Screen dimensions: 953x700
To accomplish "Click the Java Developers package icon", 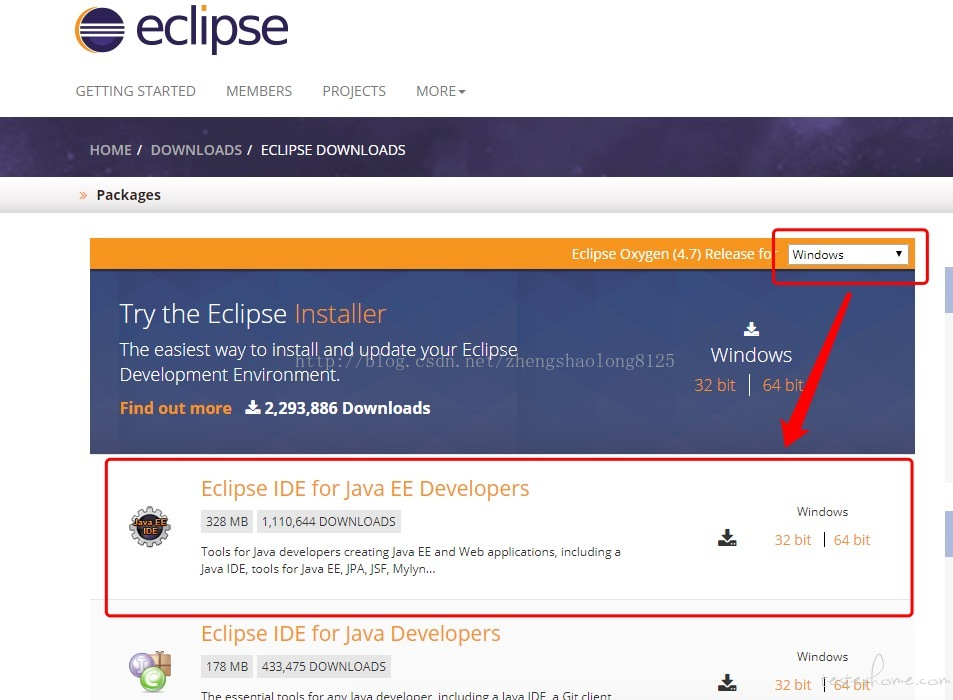I will (x=150, y=671).
